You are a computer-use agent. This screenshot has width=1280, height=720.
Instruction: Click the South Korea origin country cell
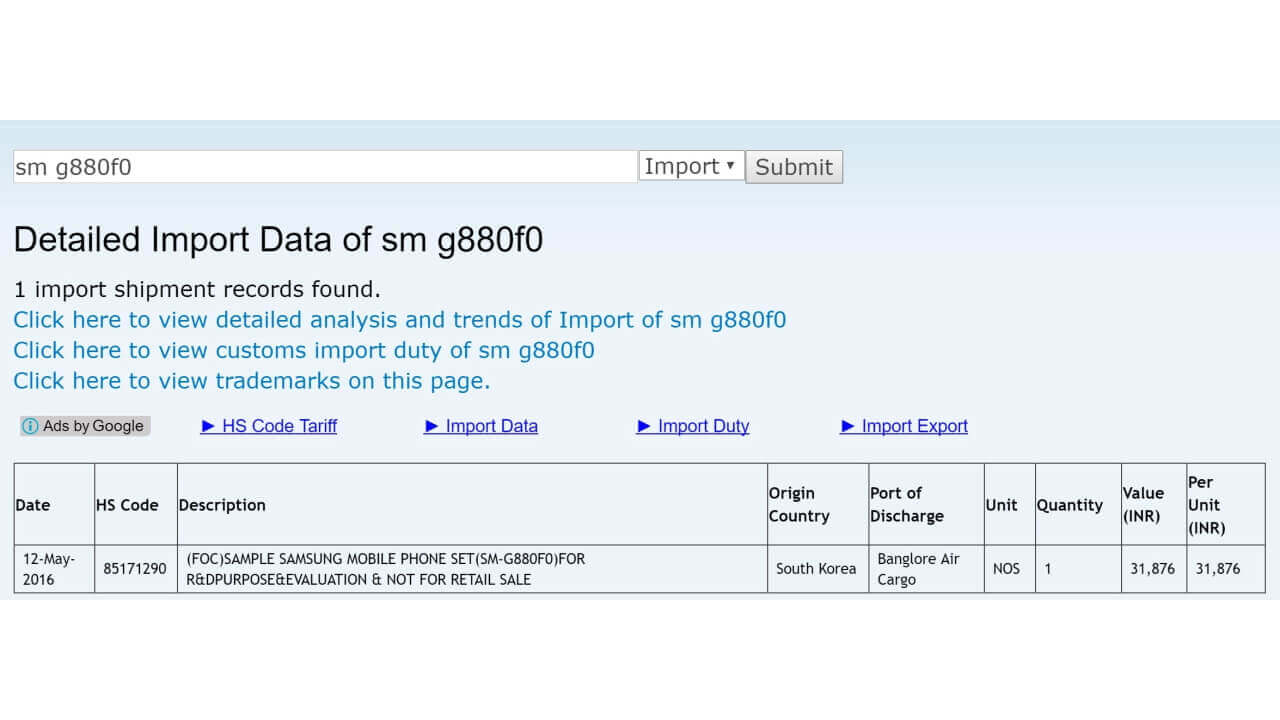[816, 569]
